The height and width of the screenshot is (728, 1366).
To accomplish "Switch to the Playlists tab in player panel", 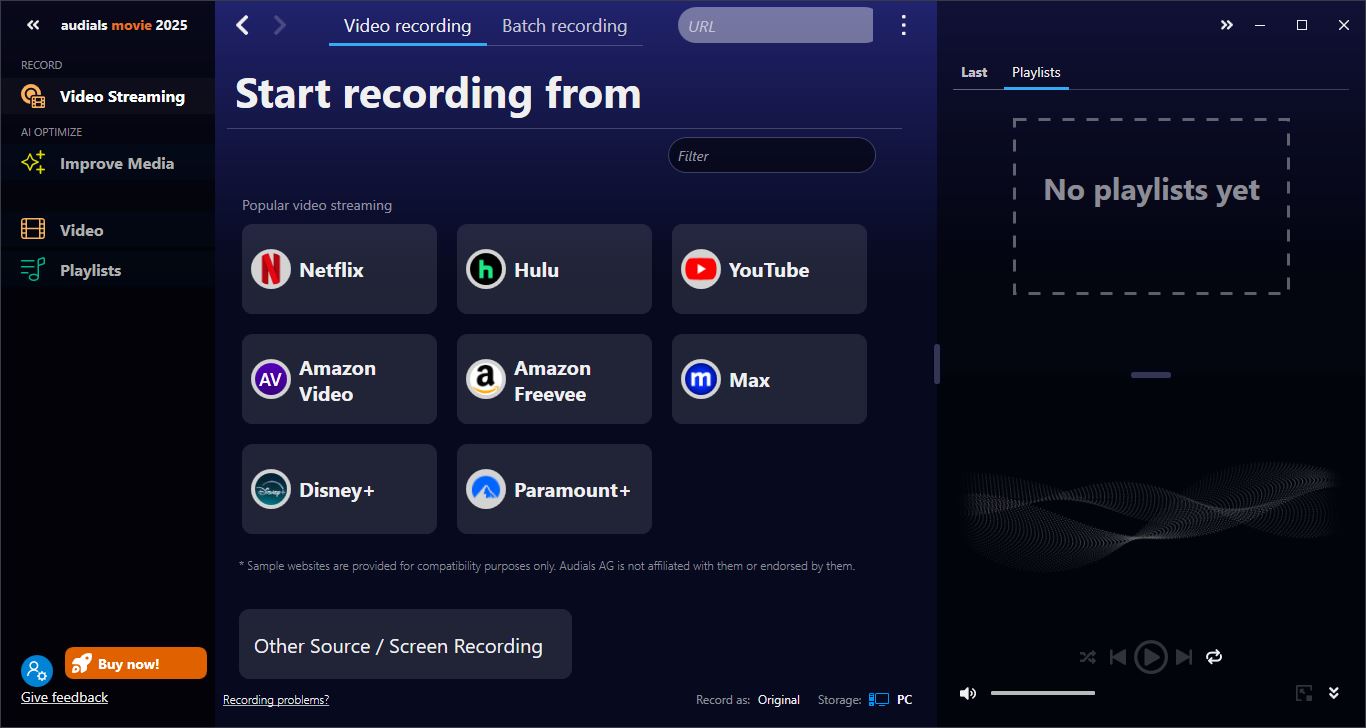I will (1036, 72).
